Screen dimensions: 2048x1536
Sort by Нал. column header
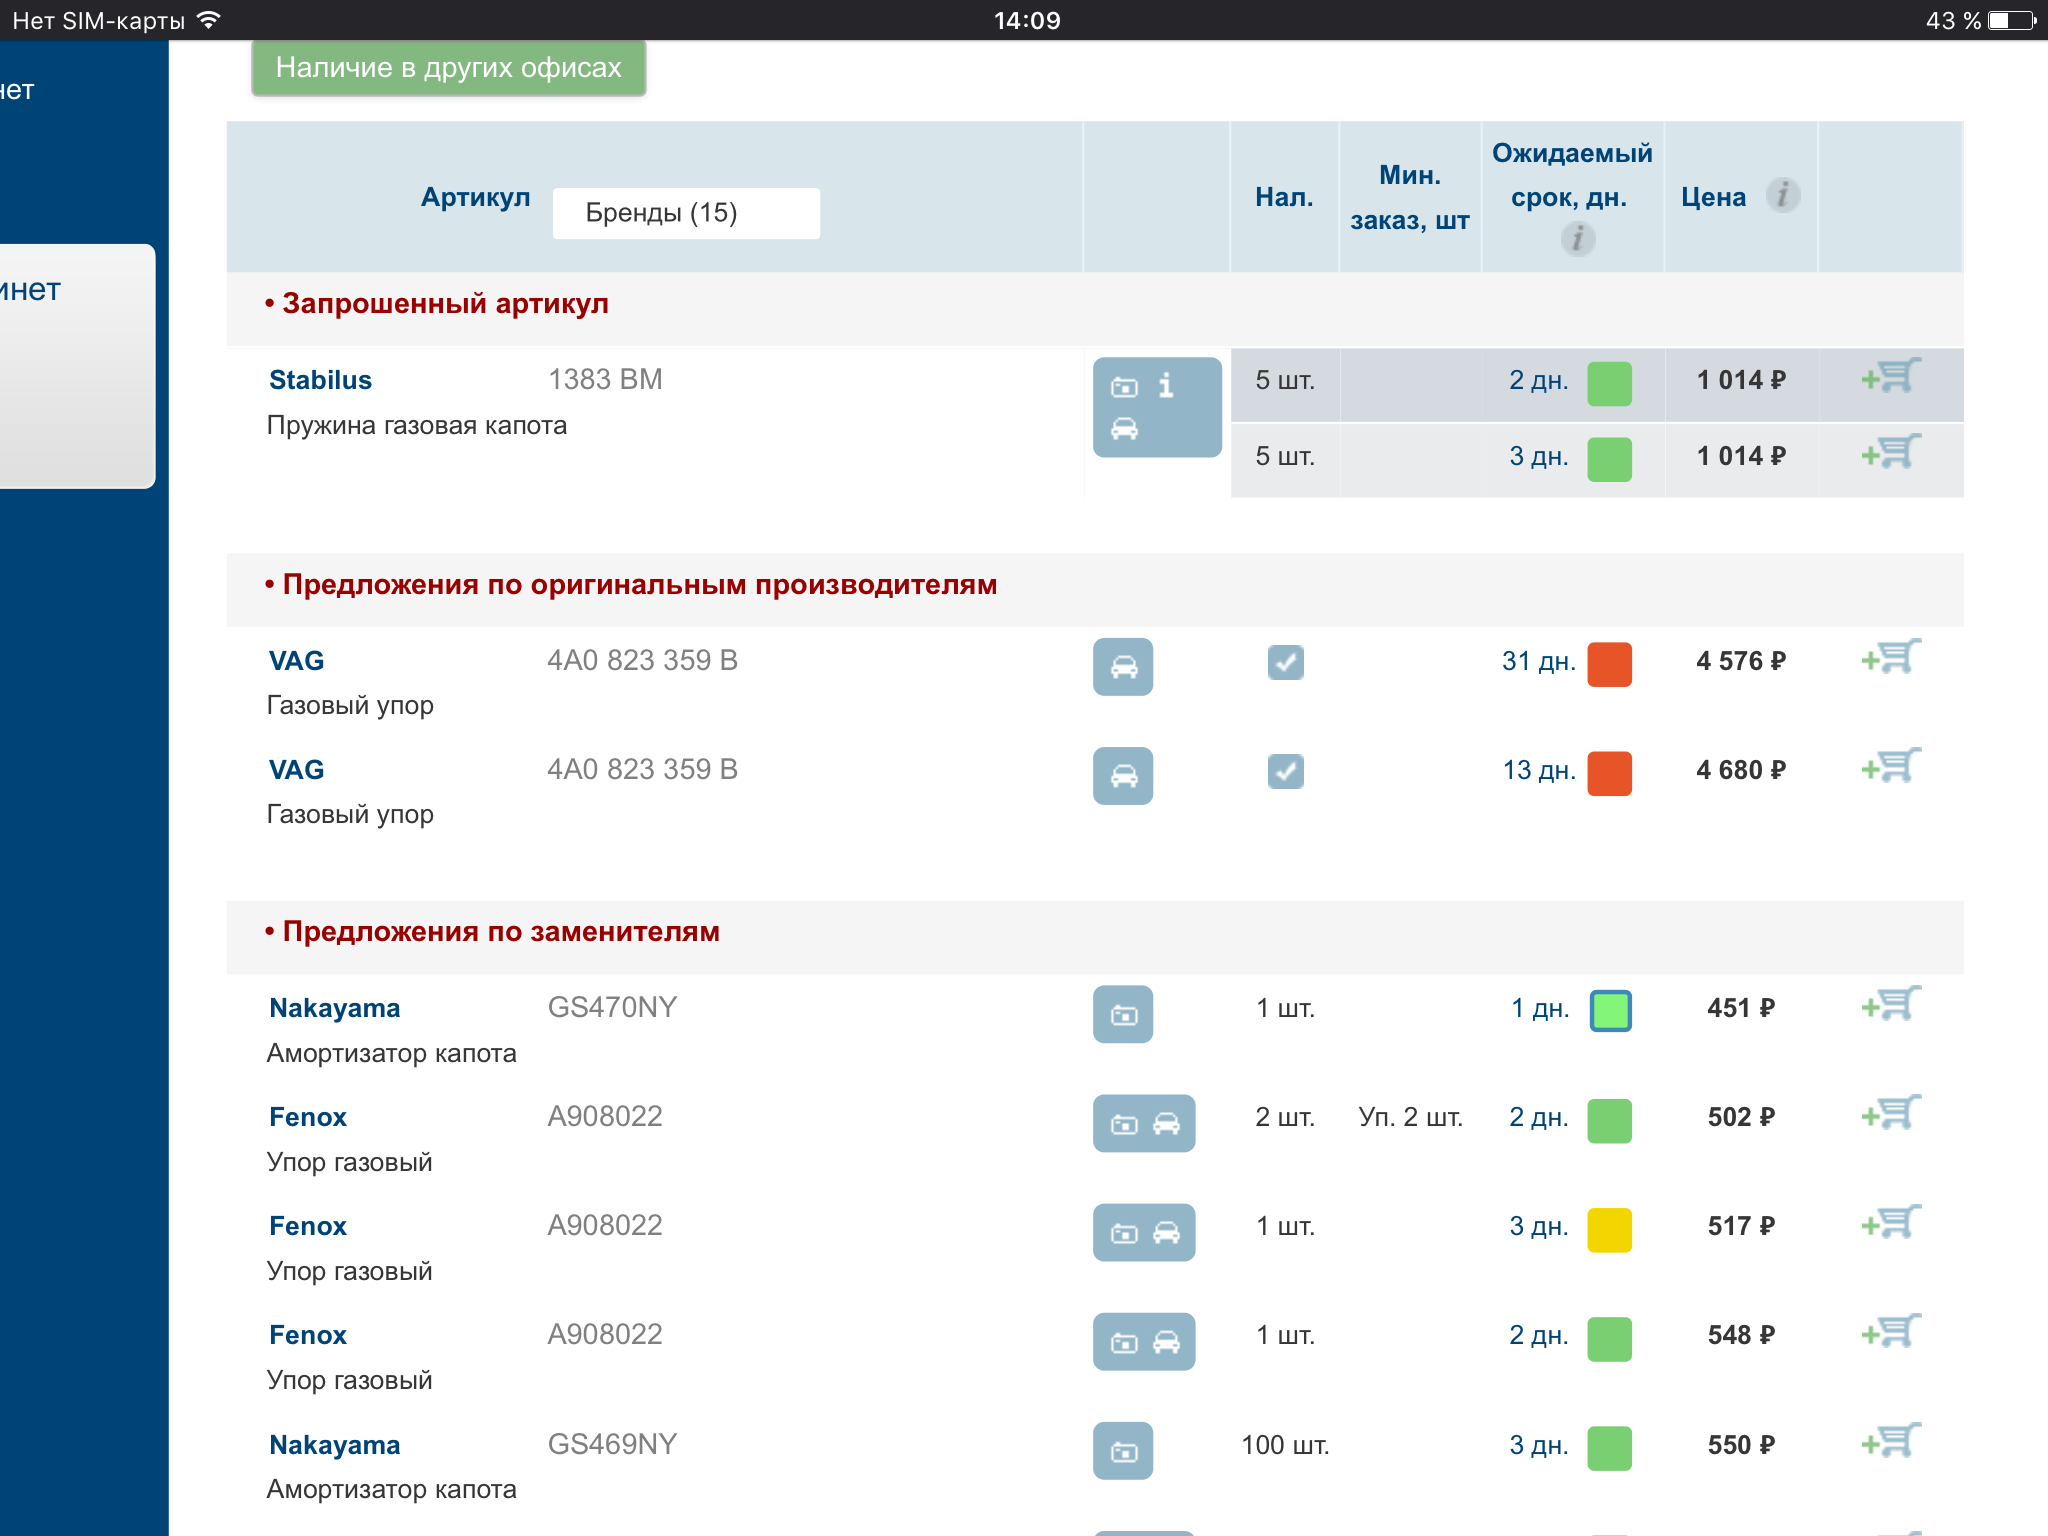point(1284,197)
